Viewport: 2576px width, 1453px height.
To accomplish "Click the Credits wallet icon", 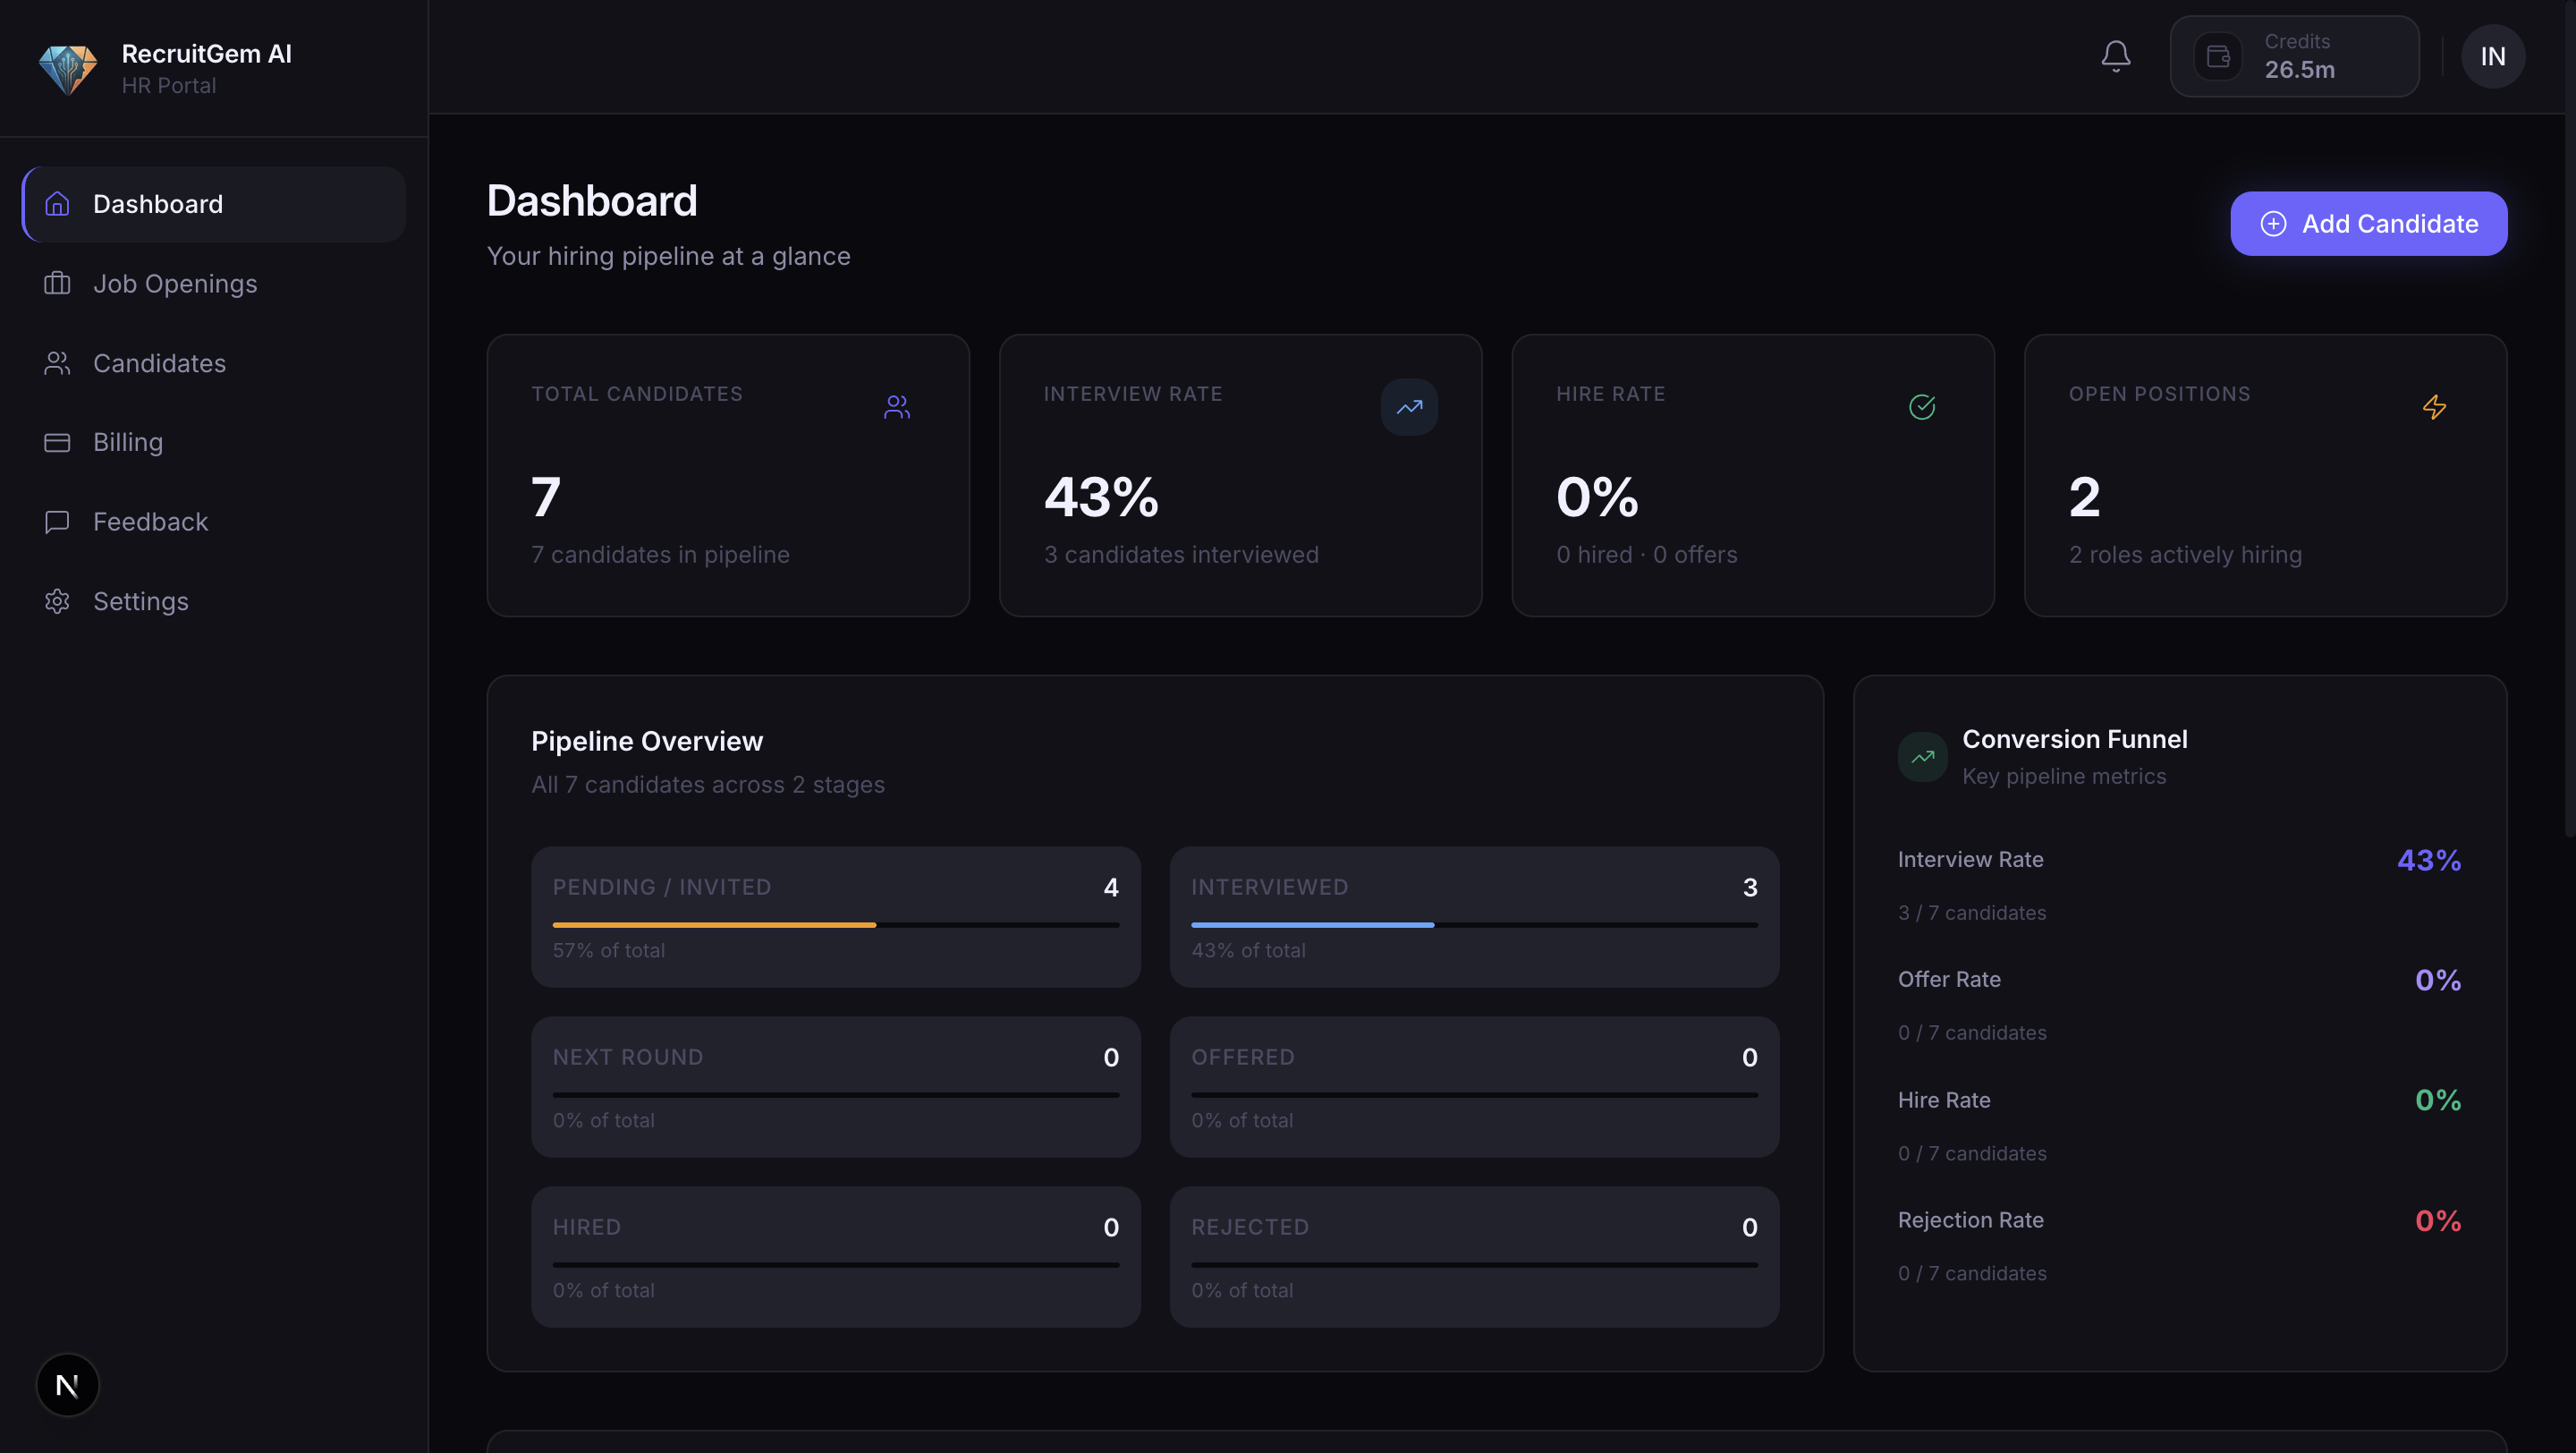I will (2217, 57).
